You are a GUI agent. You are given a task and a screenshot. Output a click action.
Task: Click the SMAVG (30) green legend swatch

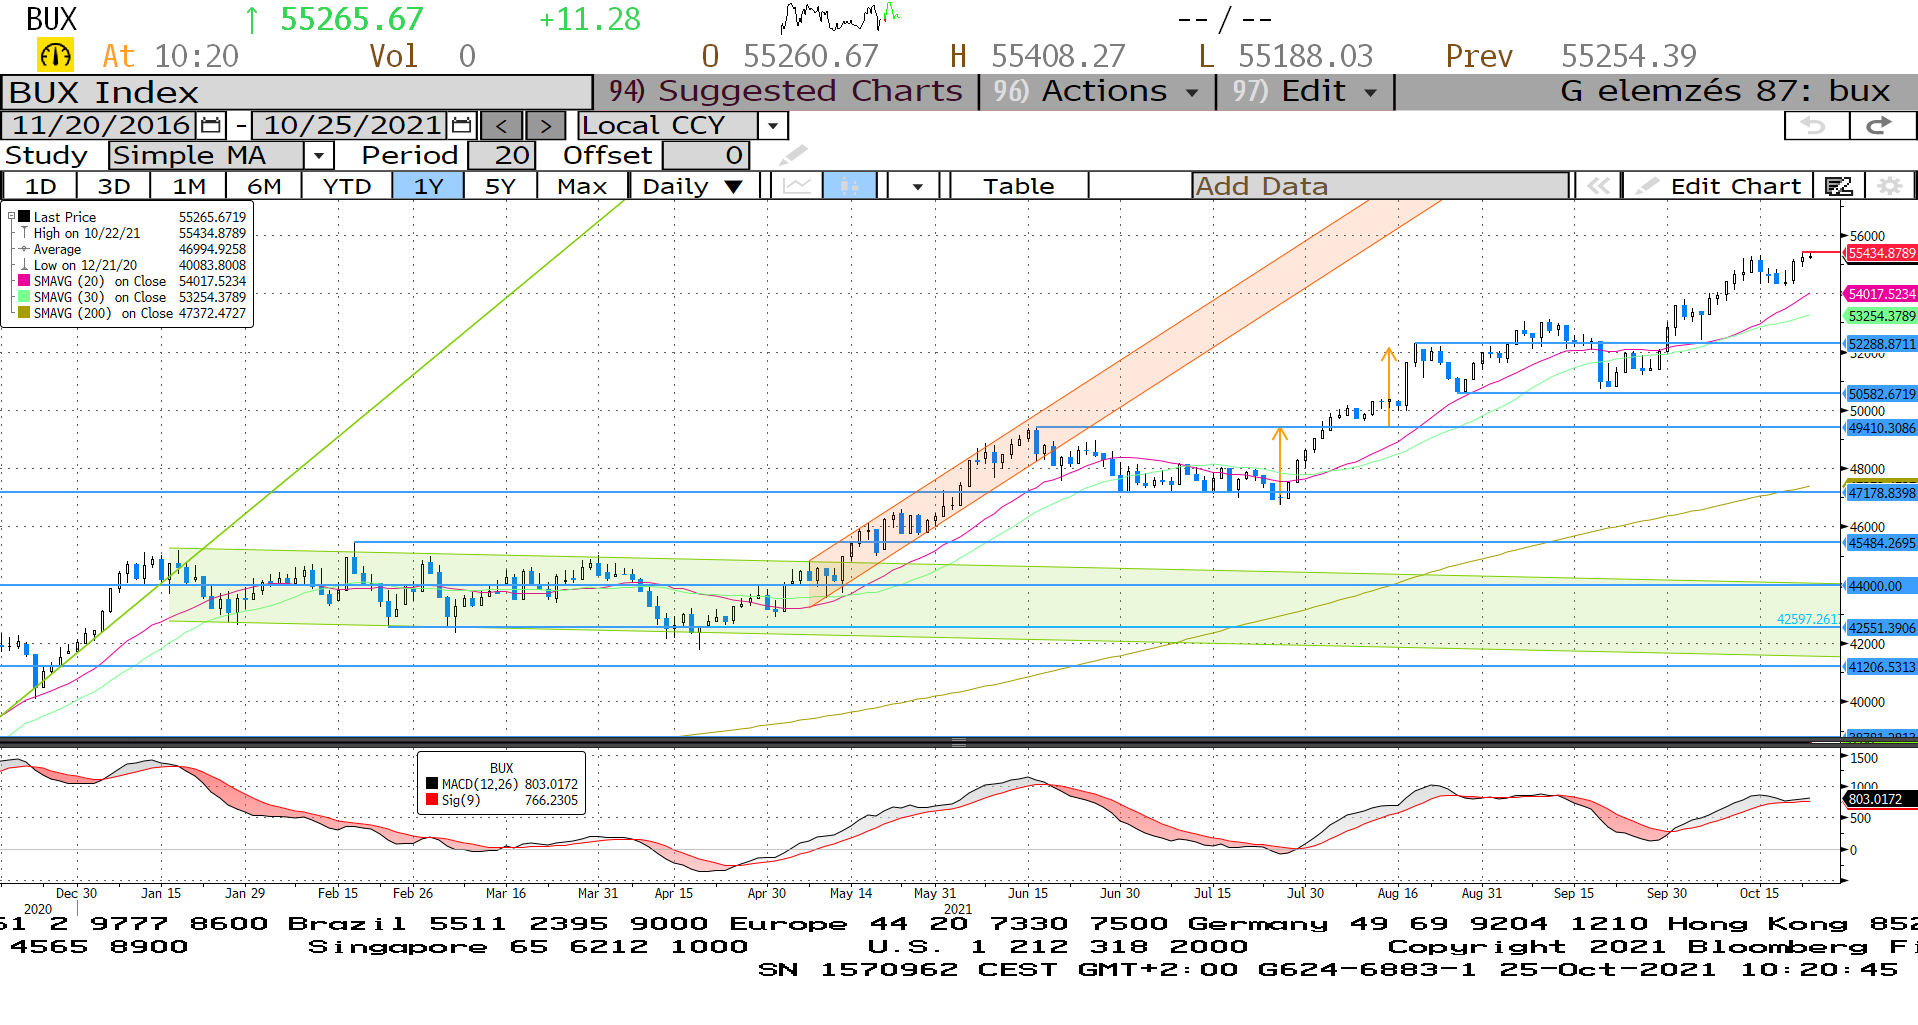click(24, 297)
